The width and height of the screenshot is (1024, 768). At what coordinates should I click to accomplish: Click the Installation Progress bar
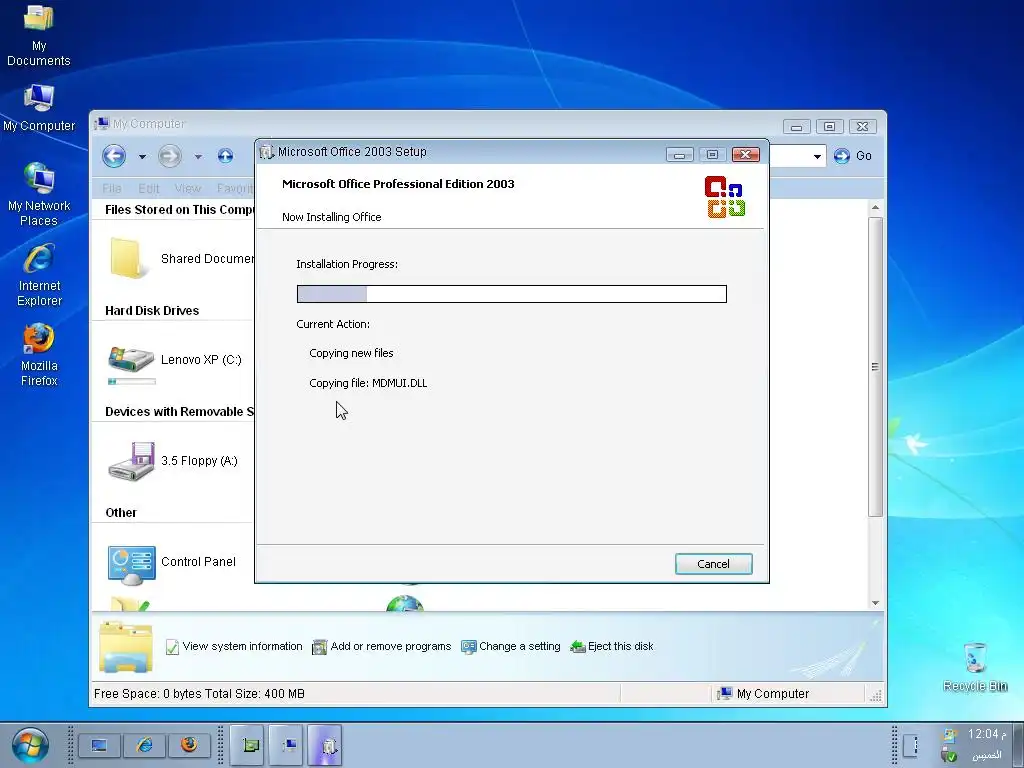(x=511, y=294)
